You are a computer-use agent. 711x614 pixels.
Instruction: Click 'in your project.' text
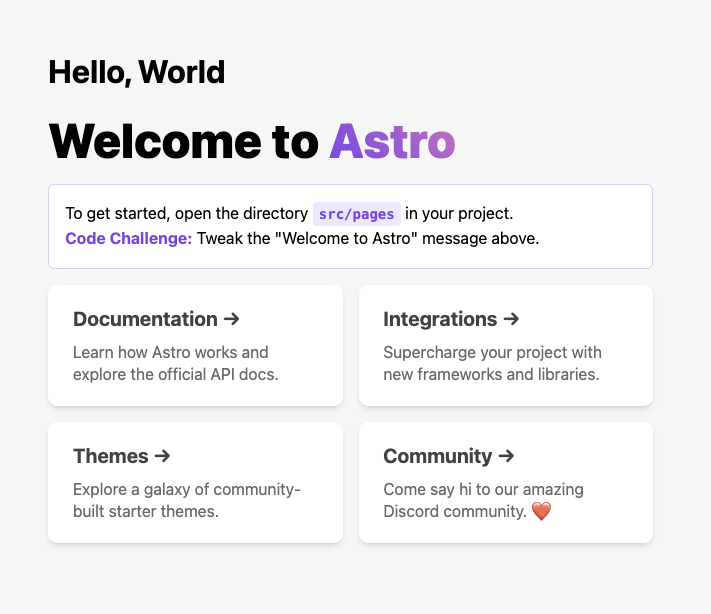click(x=459, y=214)
